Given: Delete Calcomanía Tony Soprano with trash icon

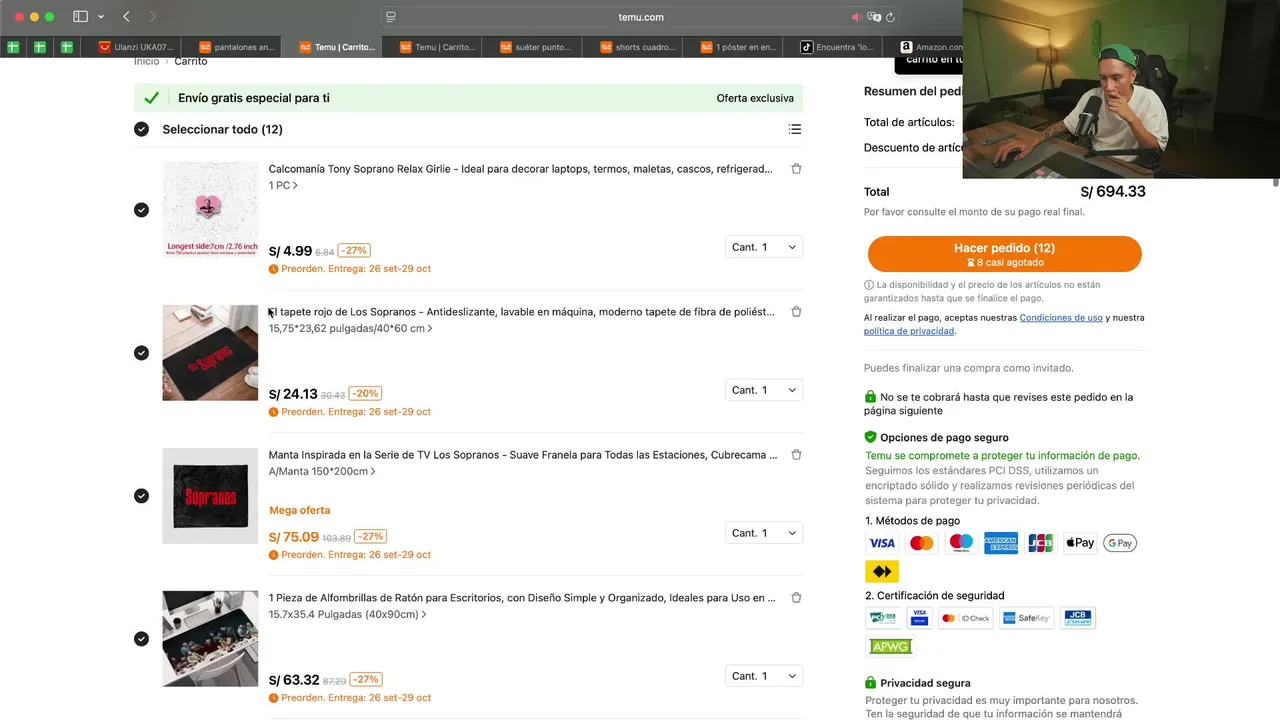Looking at the screenshot, I should pyautogui.click(x=796, y=169).
